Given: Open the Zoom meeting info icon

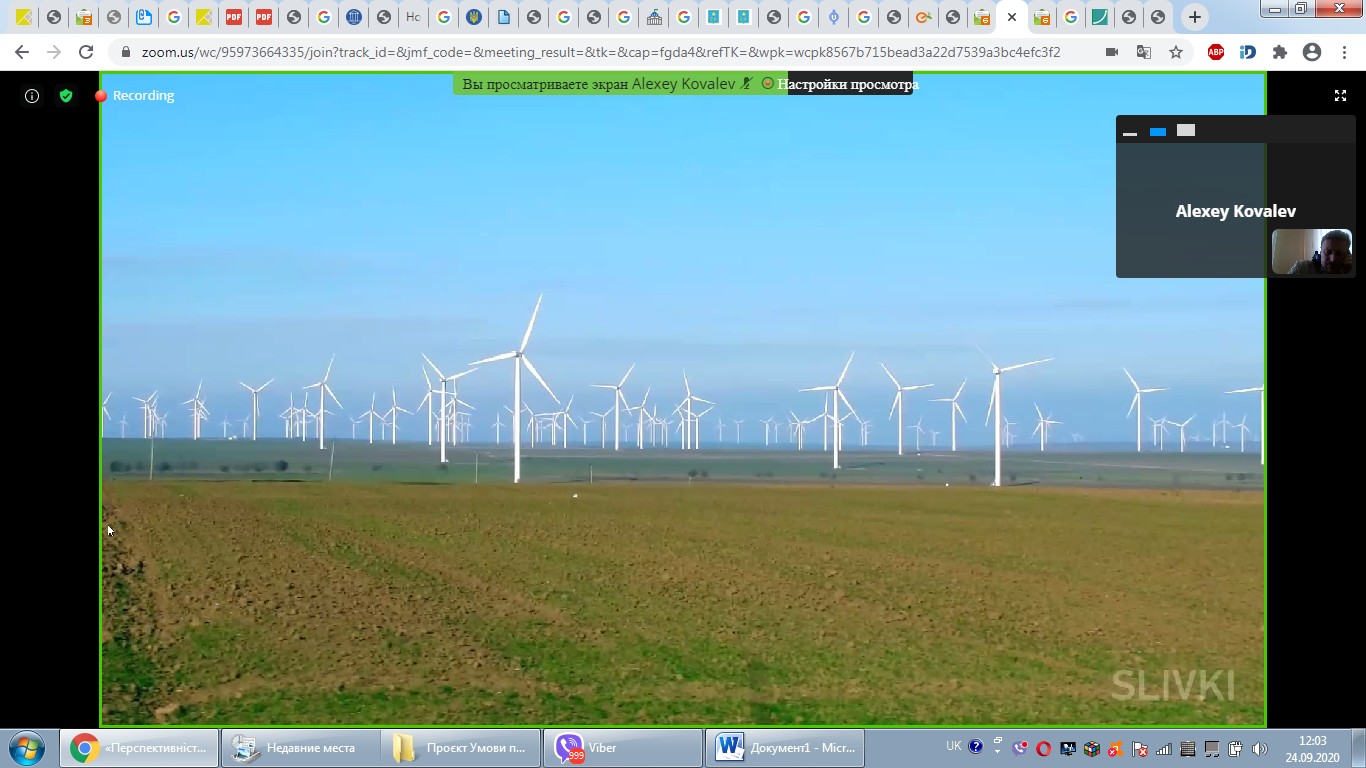Looking at the screenshot, I should click(32, 96).
